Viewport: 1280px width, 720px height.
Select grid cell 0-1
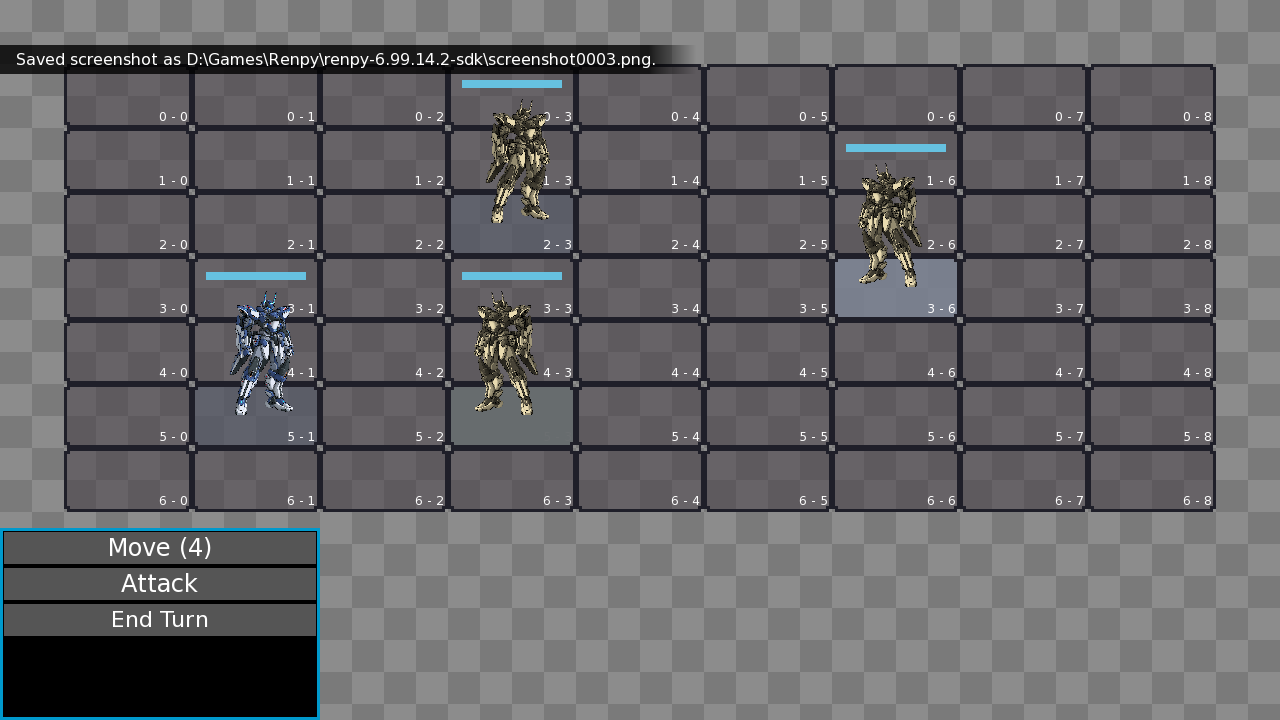256,96
